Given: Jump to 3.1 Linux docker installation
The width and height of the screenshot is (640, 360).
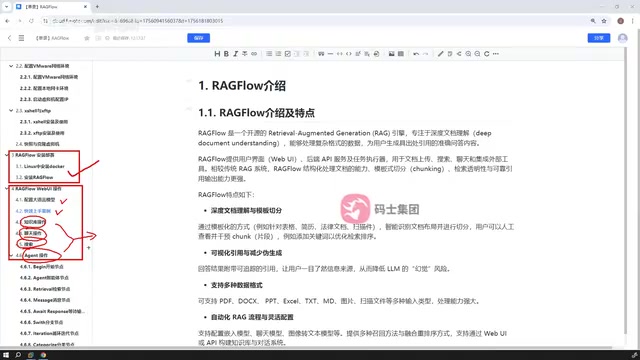Looking at the screenshot, I should pyautogui.click(x=40, y=166).
